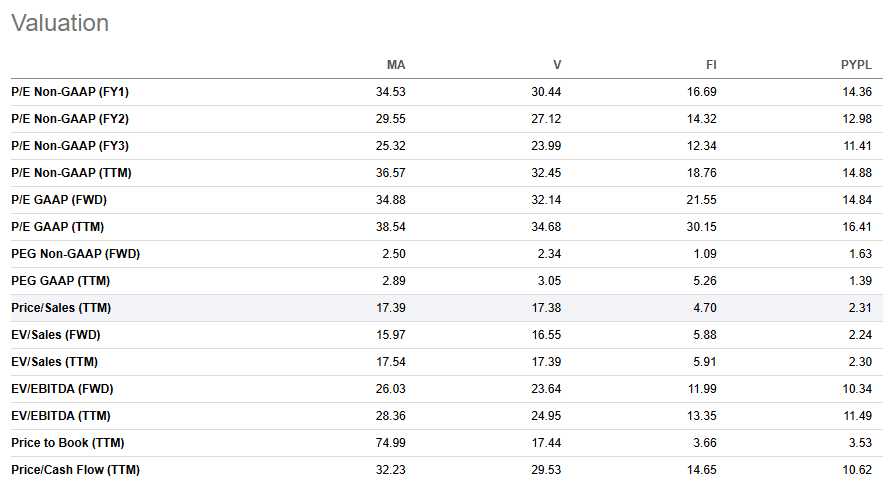Image resolution: width=883 pixels, height=482 pixels.
Task: Click the Valuation section heading
Action: tap(60, 23)
